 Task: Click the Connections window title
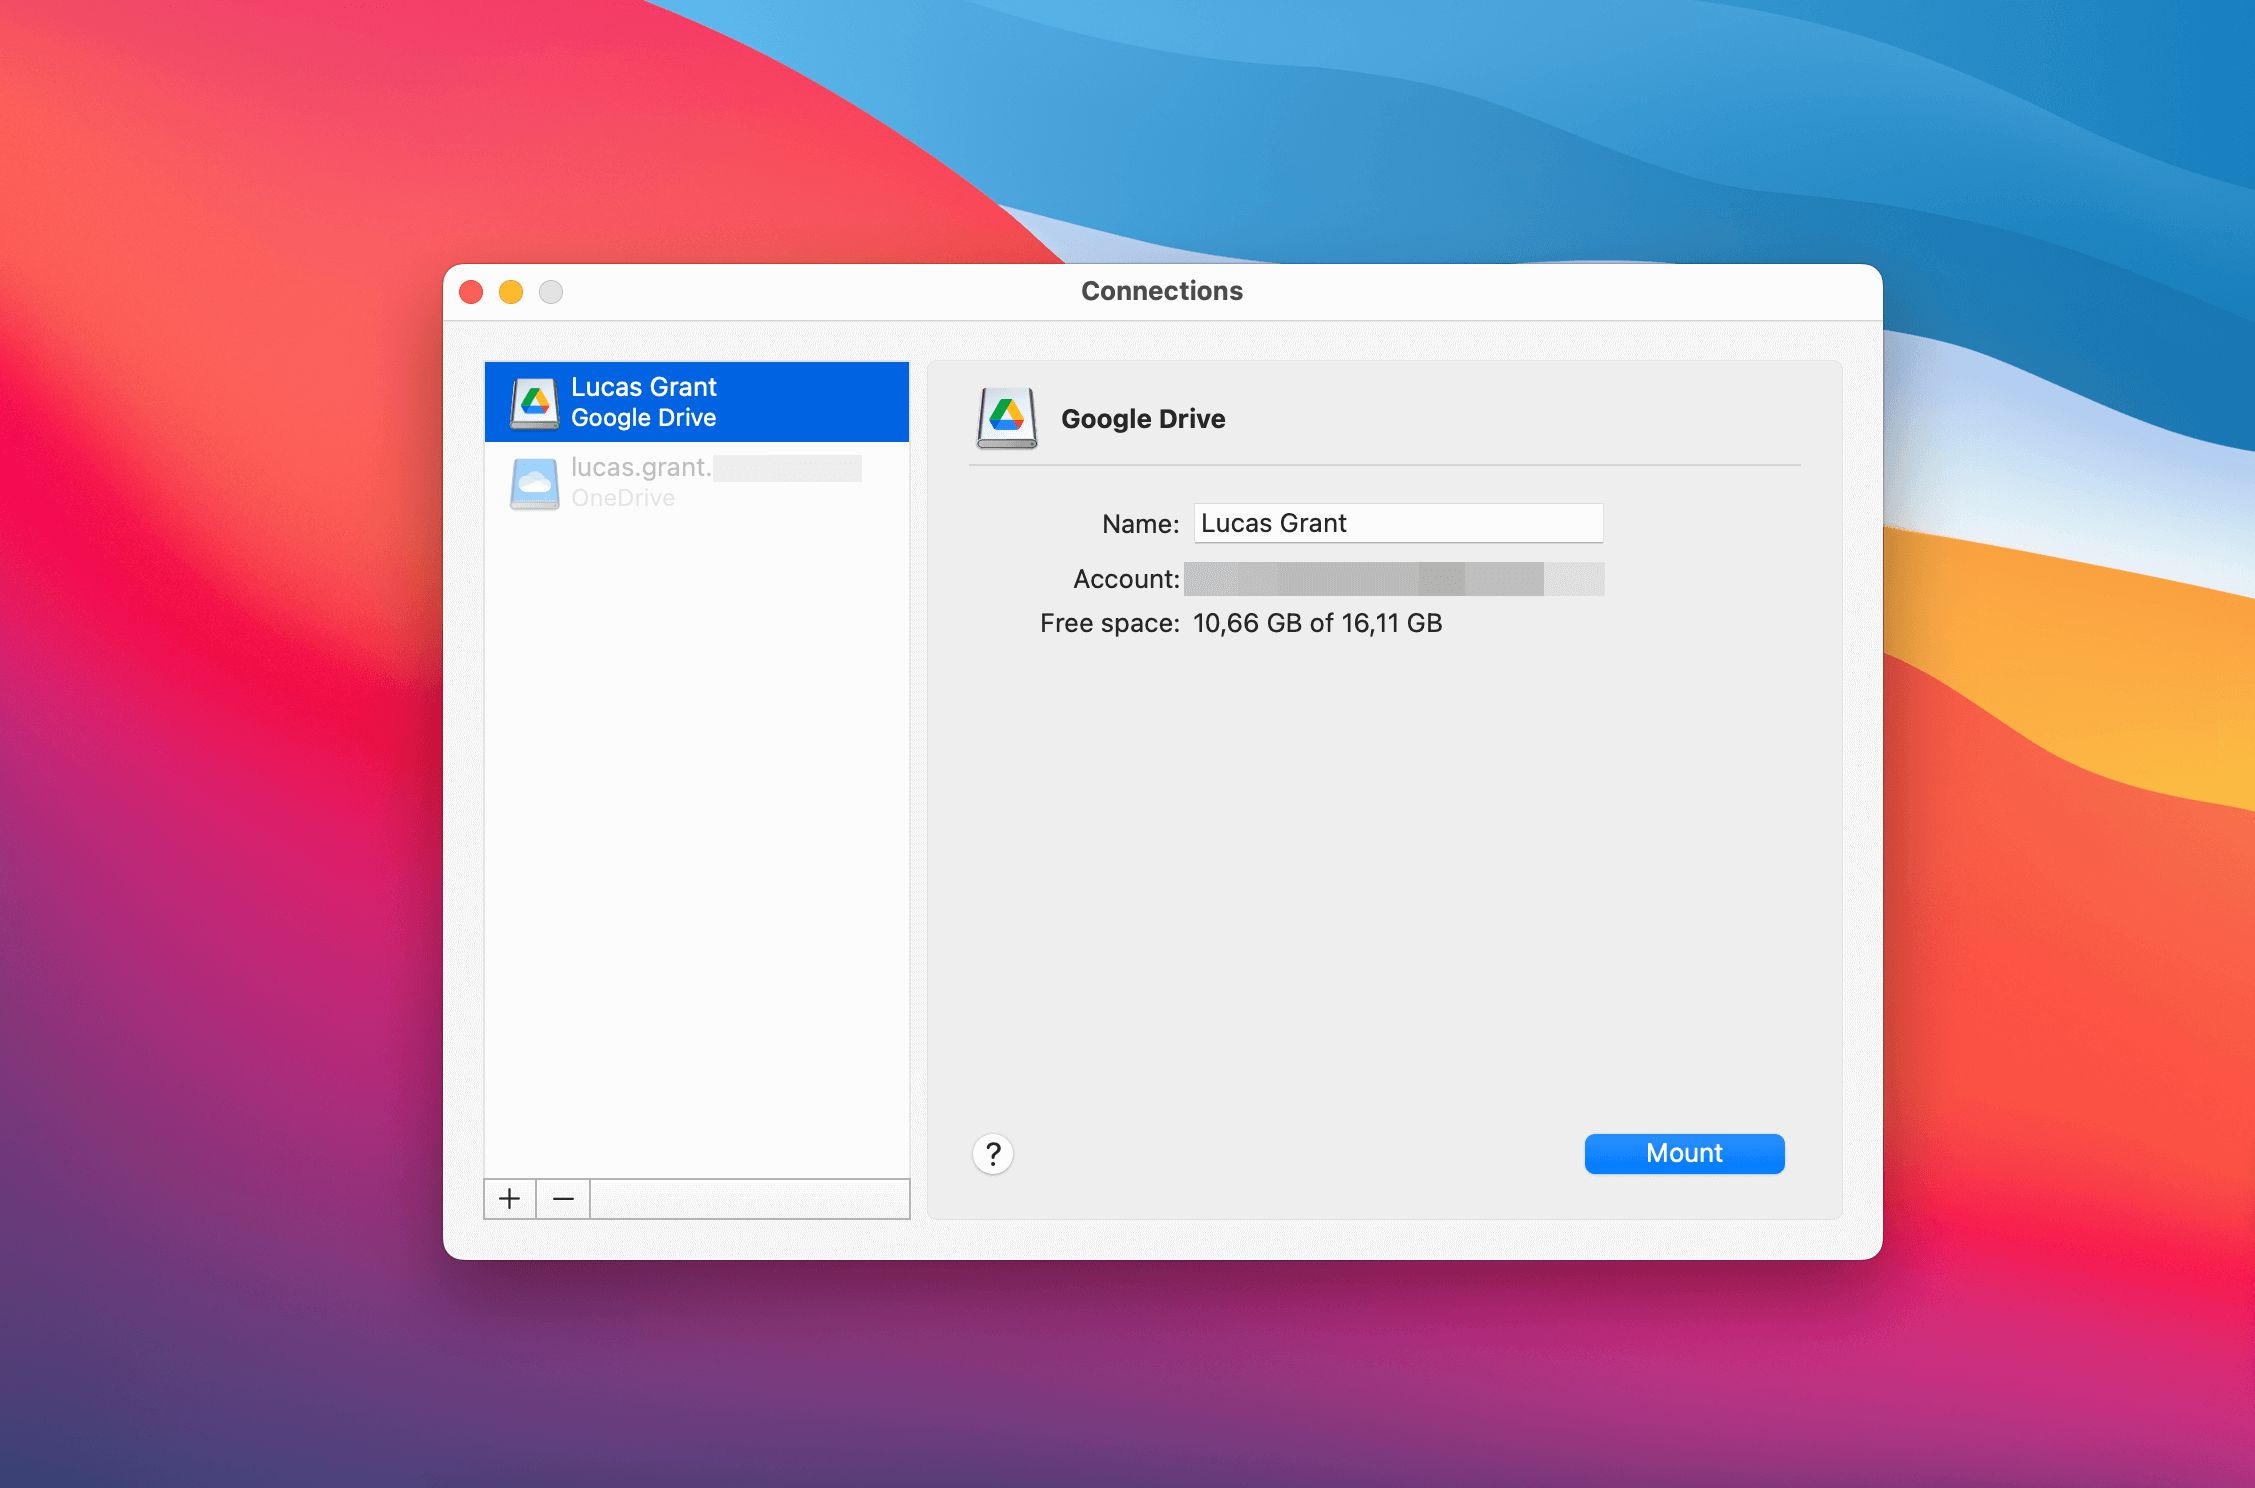click(x=1161, y=291)
